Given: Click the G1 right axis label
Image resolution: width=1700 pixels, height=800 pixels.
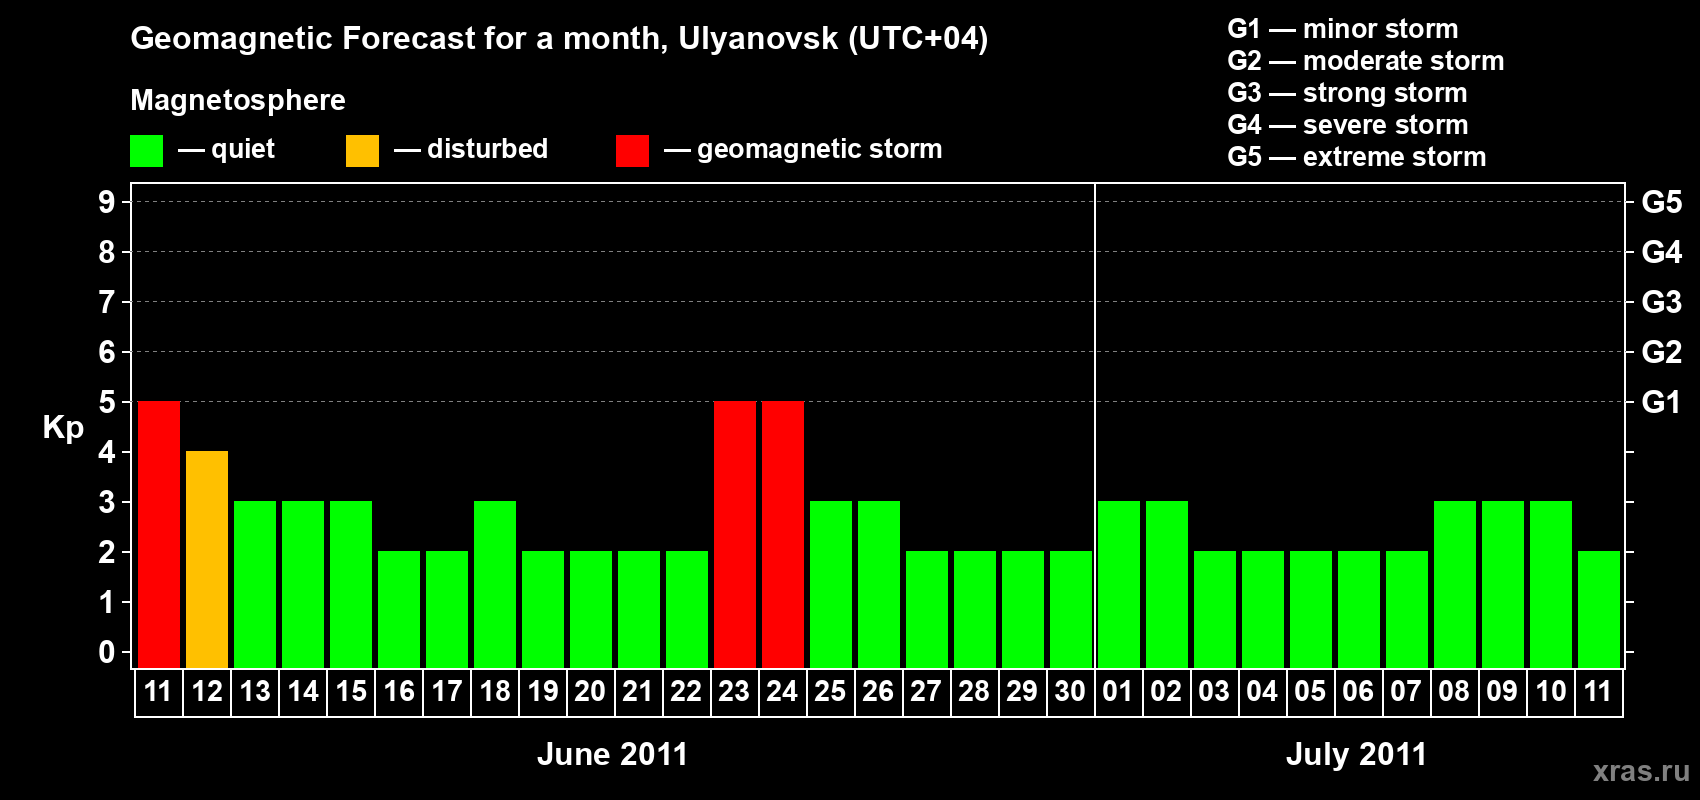Looking at the screenshot, I should coord(1662,402).
